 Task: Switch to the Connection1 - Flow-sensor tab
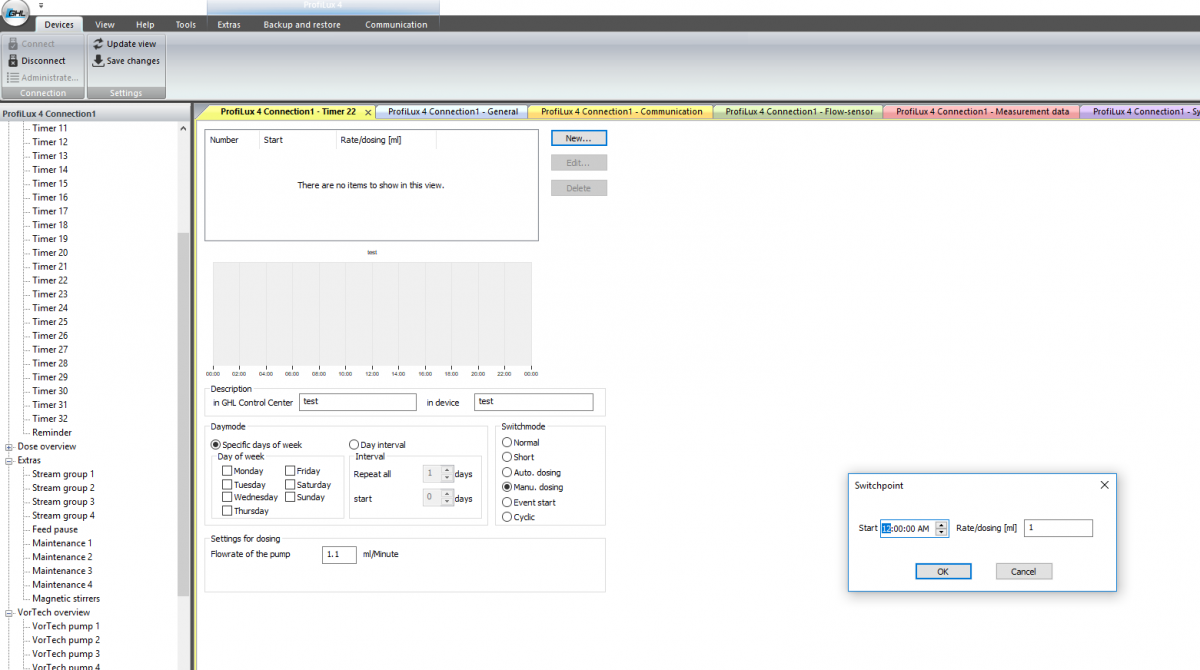point(798,112)
